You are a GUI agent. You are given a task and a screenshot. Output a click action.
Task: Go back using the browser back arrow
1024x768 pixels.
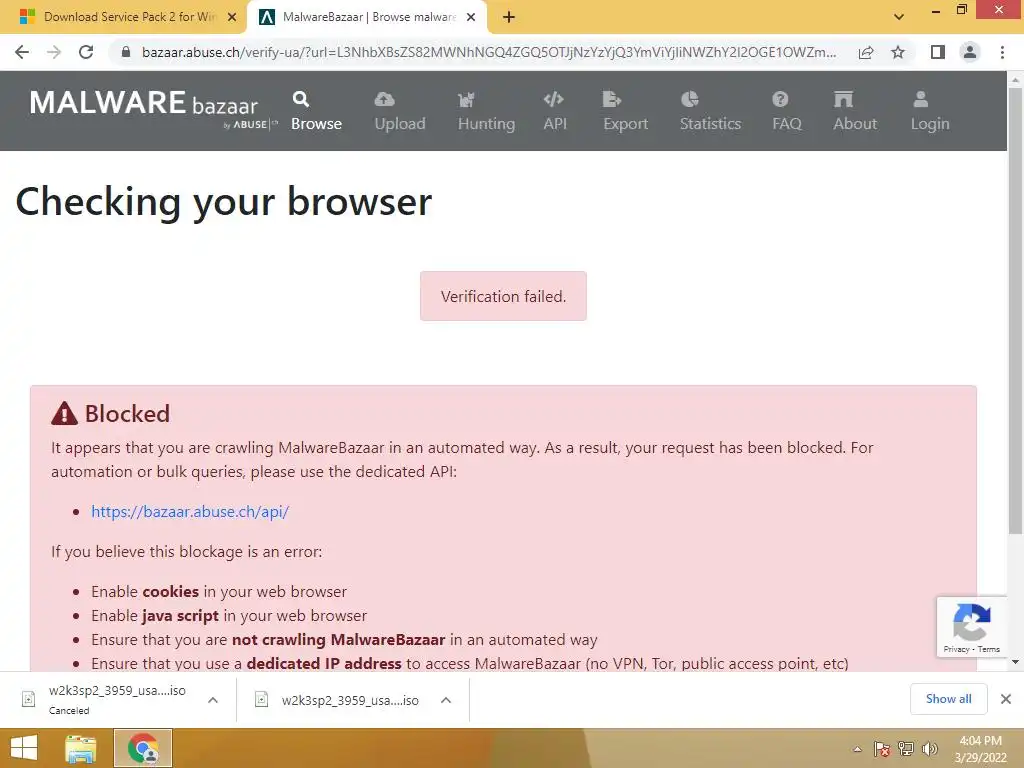[x=22, y=52]
